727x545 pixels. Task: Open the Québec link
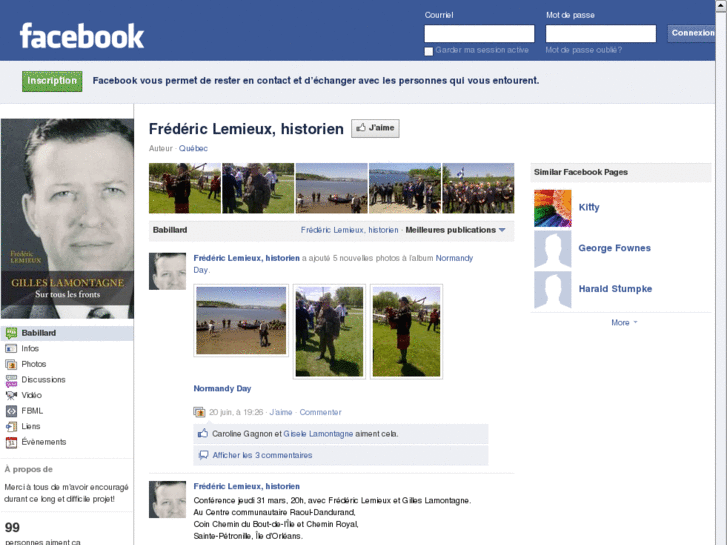pos(193,148)
